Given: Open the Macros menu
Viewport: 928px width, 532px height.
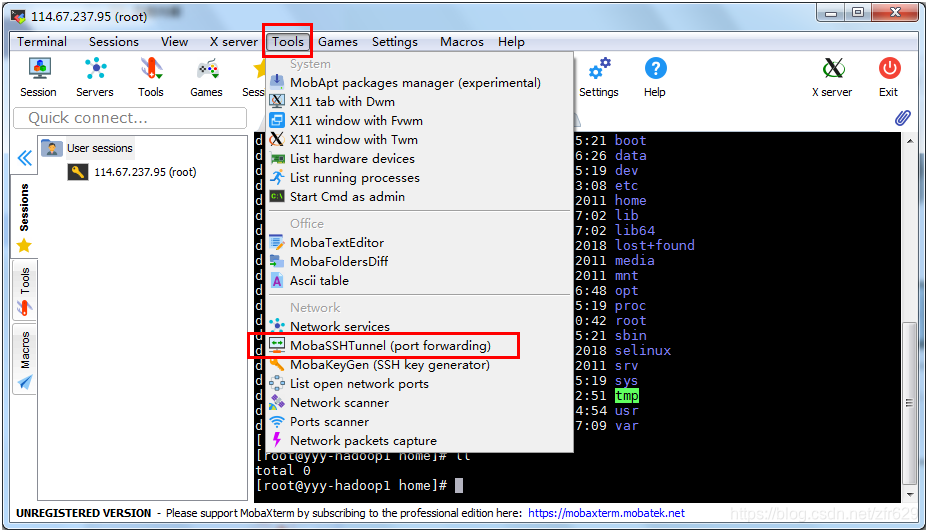Looking at the screenshot, I should [462, 42].
